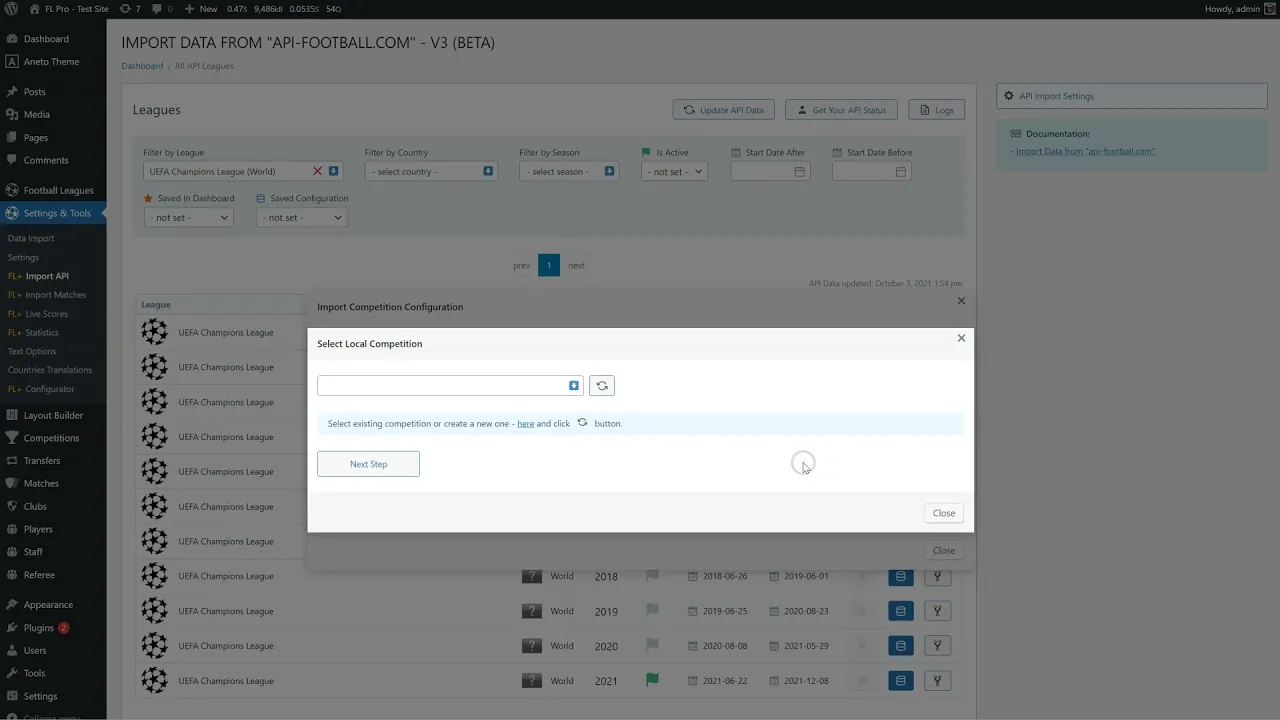The height and width of the screenshot is (720, 1280).
Task: Open the API Import Settings panel
Action: point(1132,96)
